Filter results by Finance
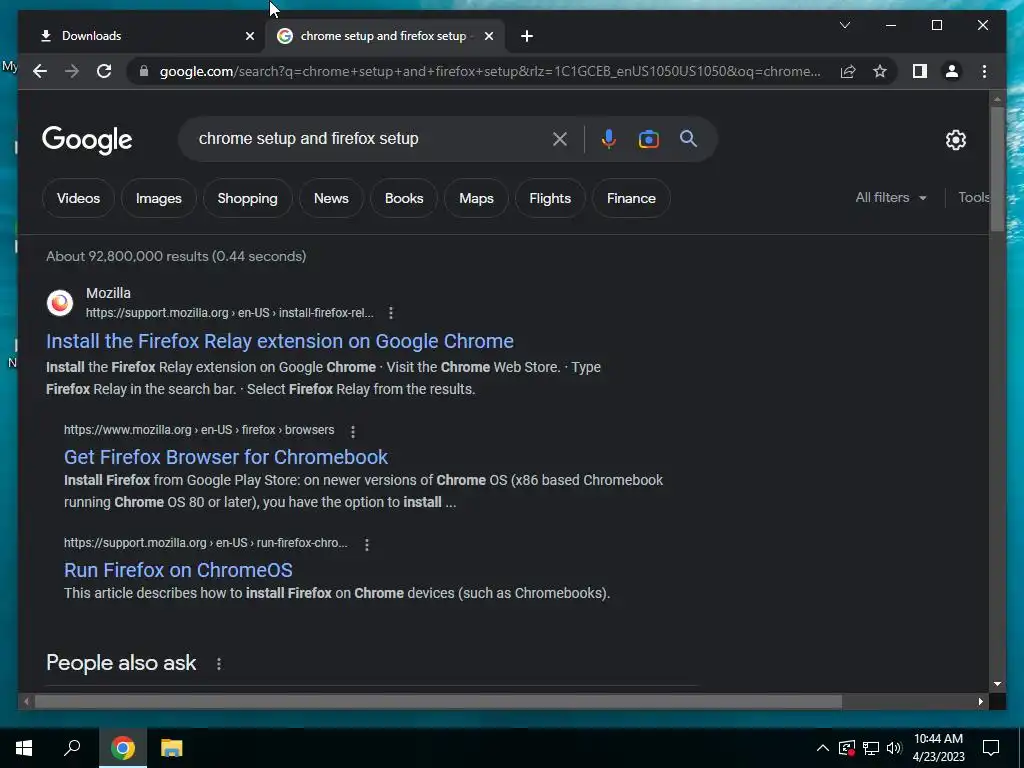Viewport: 1024px width, 768px height. click(x=631, y=199)
